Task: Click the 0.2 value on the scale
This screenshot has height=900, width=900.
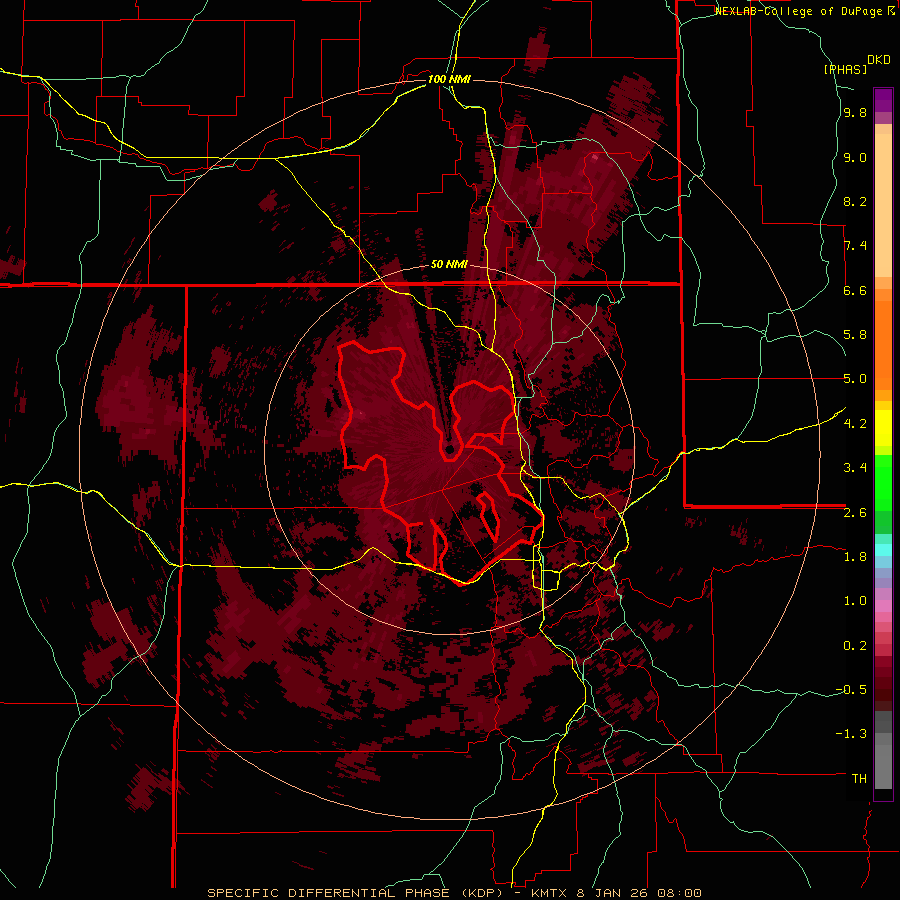Action: 855,645
